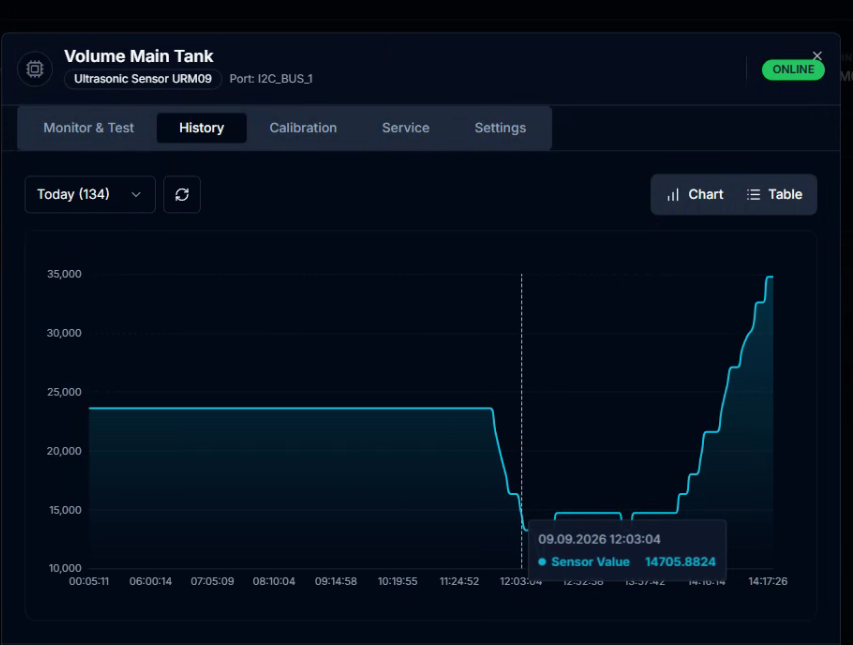Click the Sensor Value label in tooltip

[590, 562]
